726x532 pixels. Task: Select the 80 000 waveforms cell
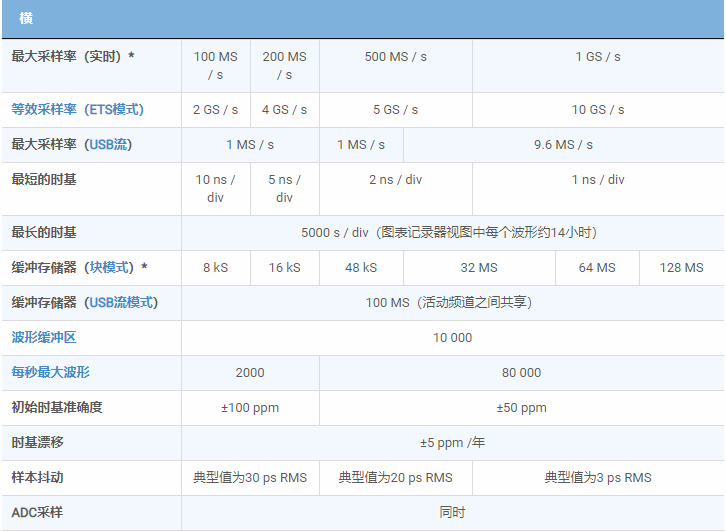(521, 372)
